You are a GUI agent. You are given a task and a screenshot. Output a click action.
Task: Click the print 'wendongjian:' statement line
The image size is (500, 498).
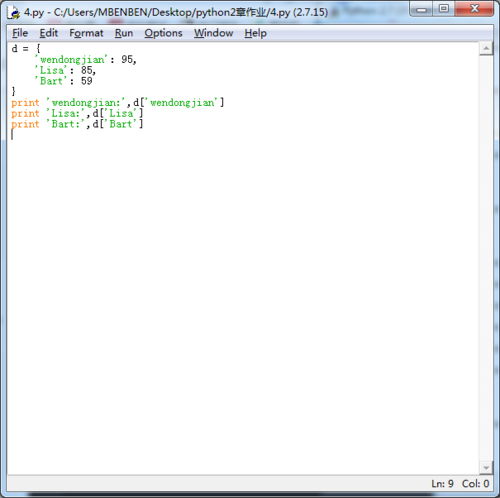click(x=118, y=103)
